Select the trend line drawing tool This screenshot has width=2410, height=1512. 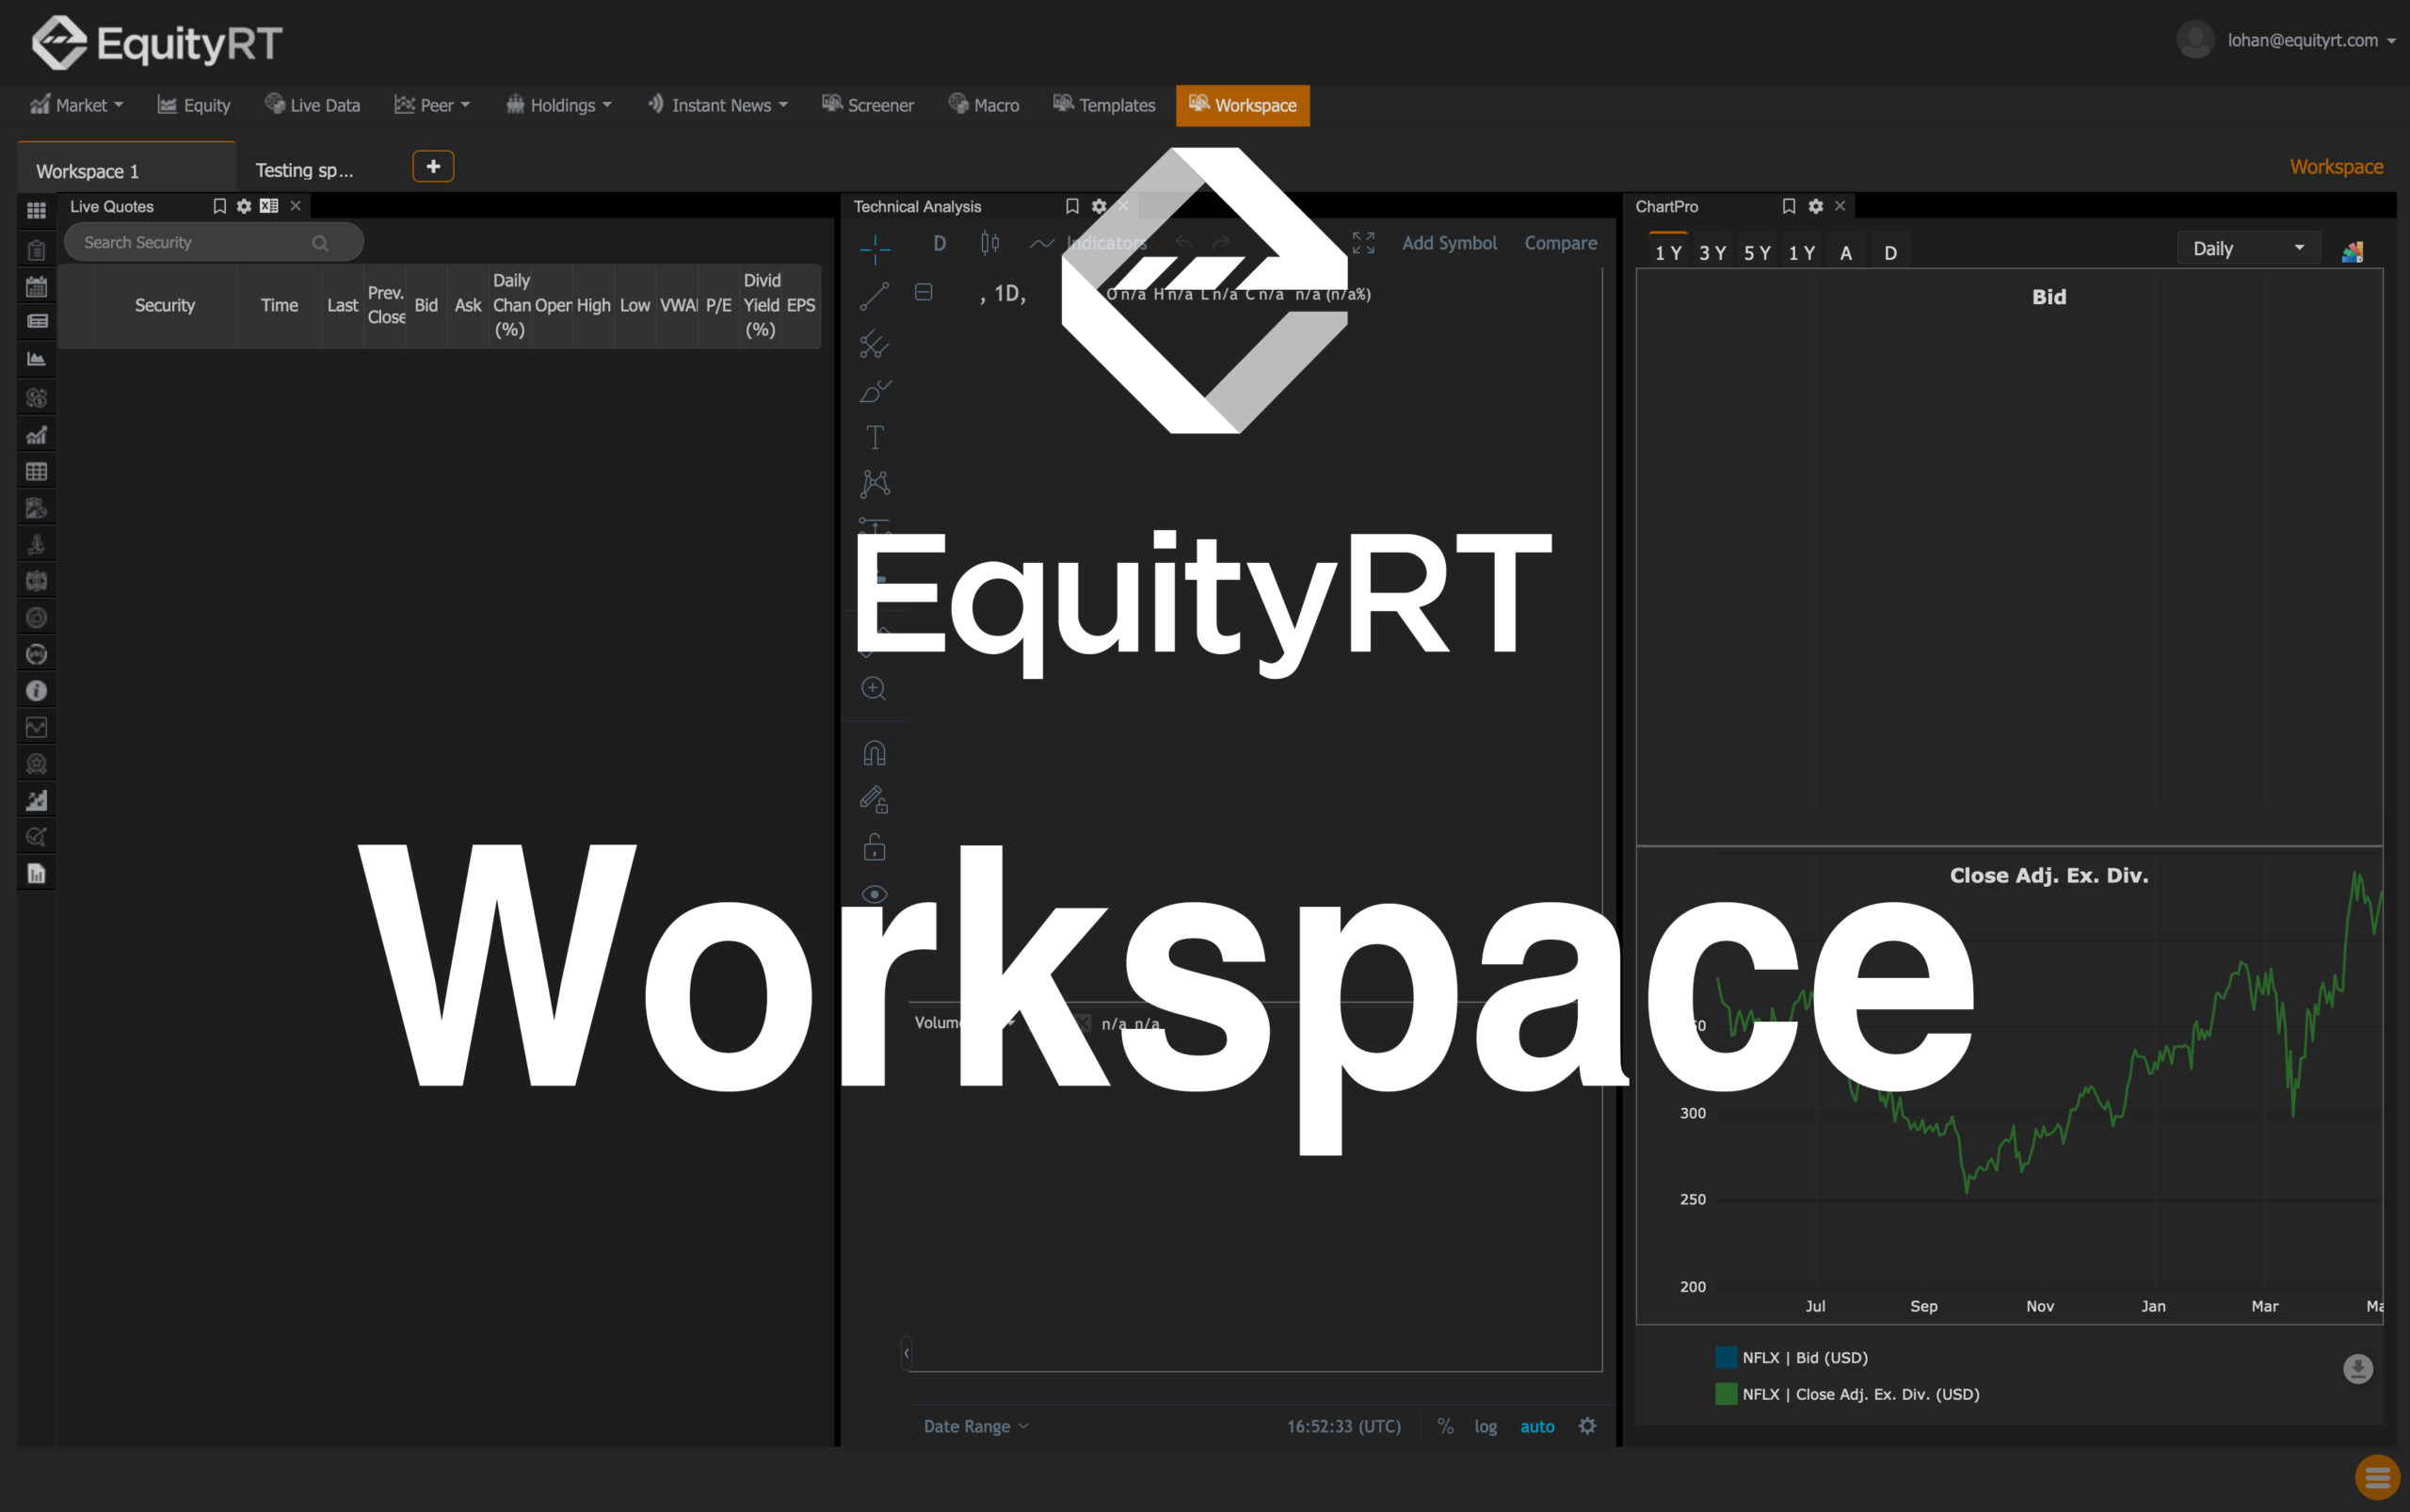875,296
